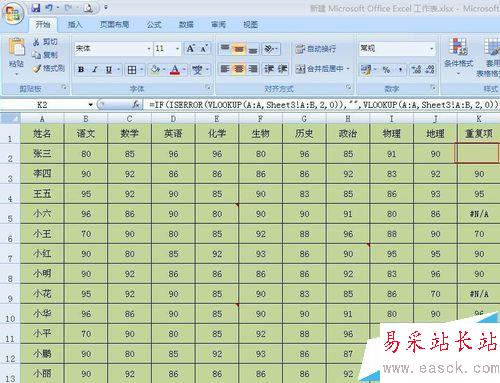Image resolution: width=500 pixels, height=383 pixels.
Task: Apply comma style
Action: [400, 69]
